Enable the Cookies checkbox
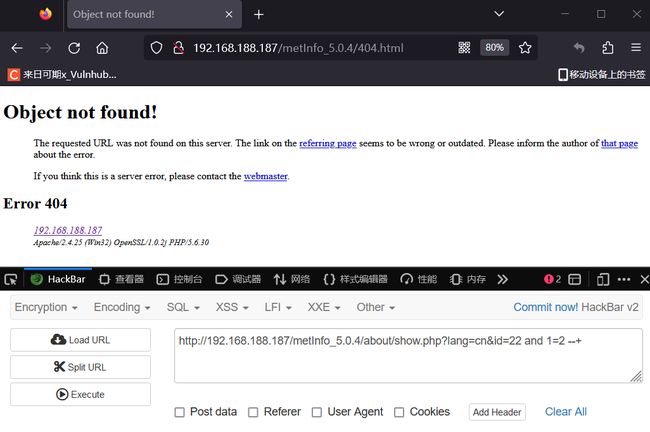The height and width of the screenshot is (432, 650). [399, 412]
